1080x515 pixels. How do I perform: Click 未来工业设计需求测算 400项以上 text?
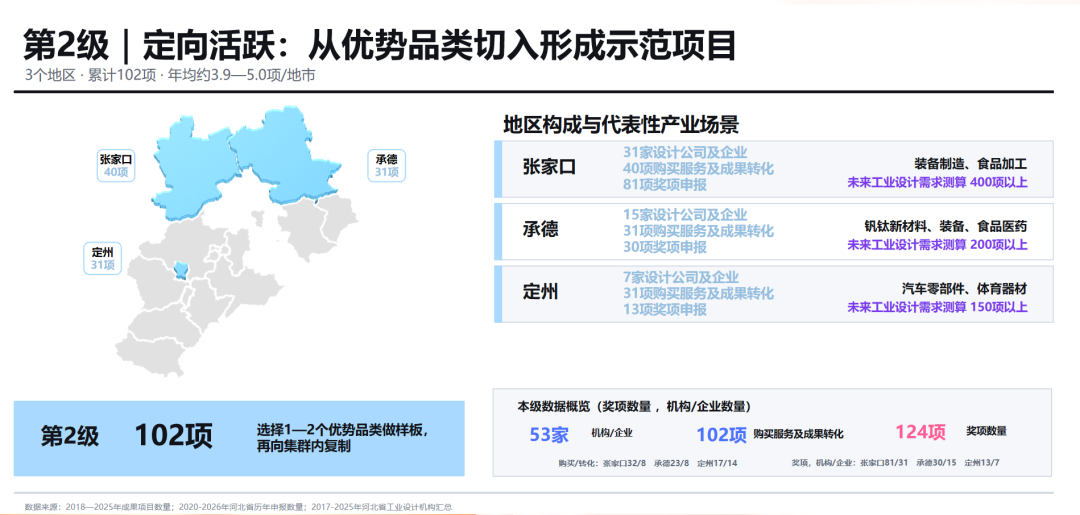coord(937,182)
